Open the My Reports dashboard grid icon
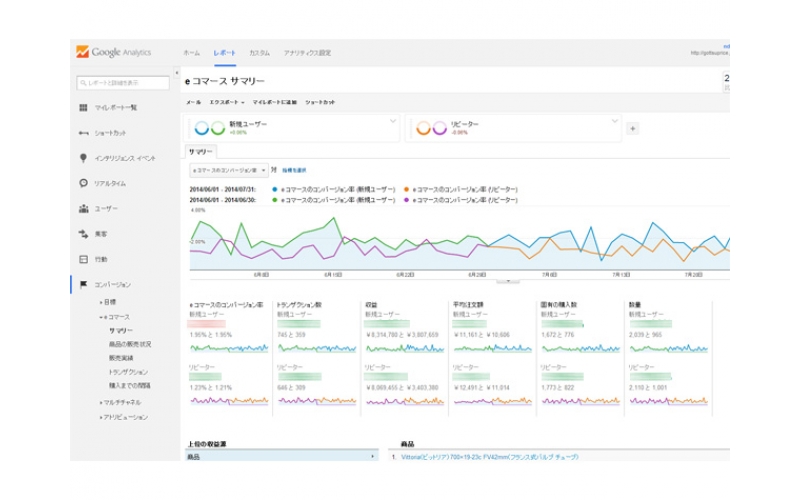This screenshot has width=800, height=500. click(83, 107)
